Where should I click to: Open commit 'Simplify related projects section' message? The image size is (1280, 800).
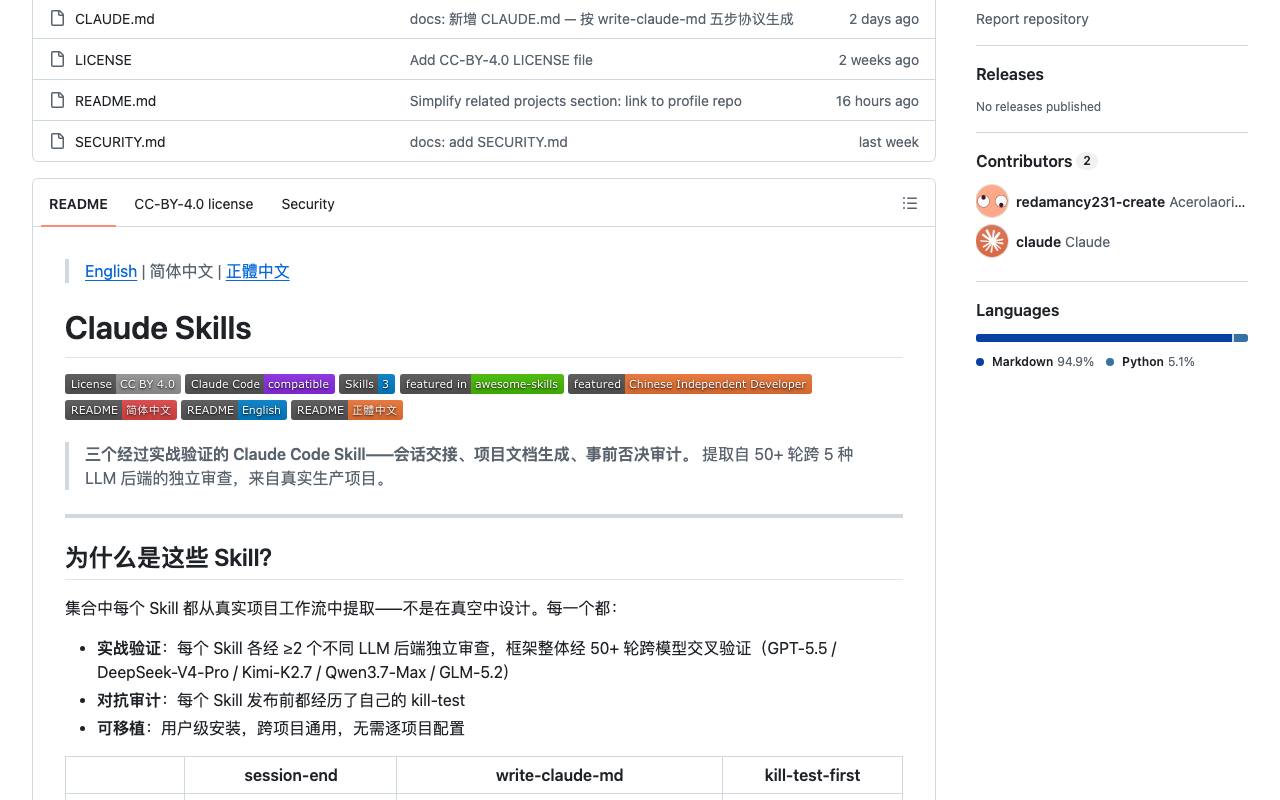(576, 101)
